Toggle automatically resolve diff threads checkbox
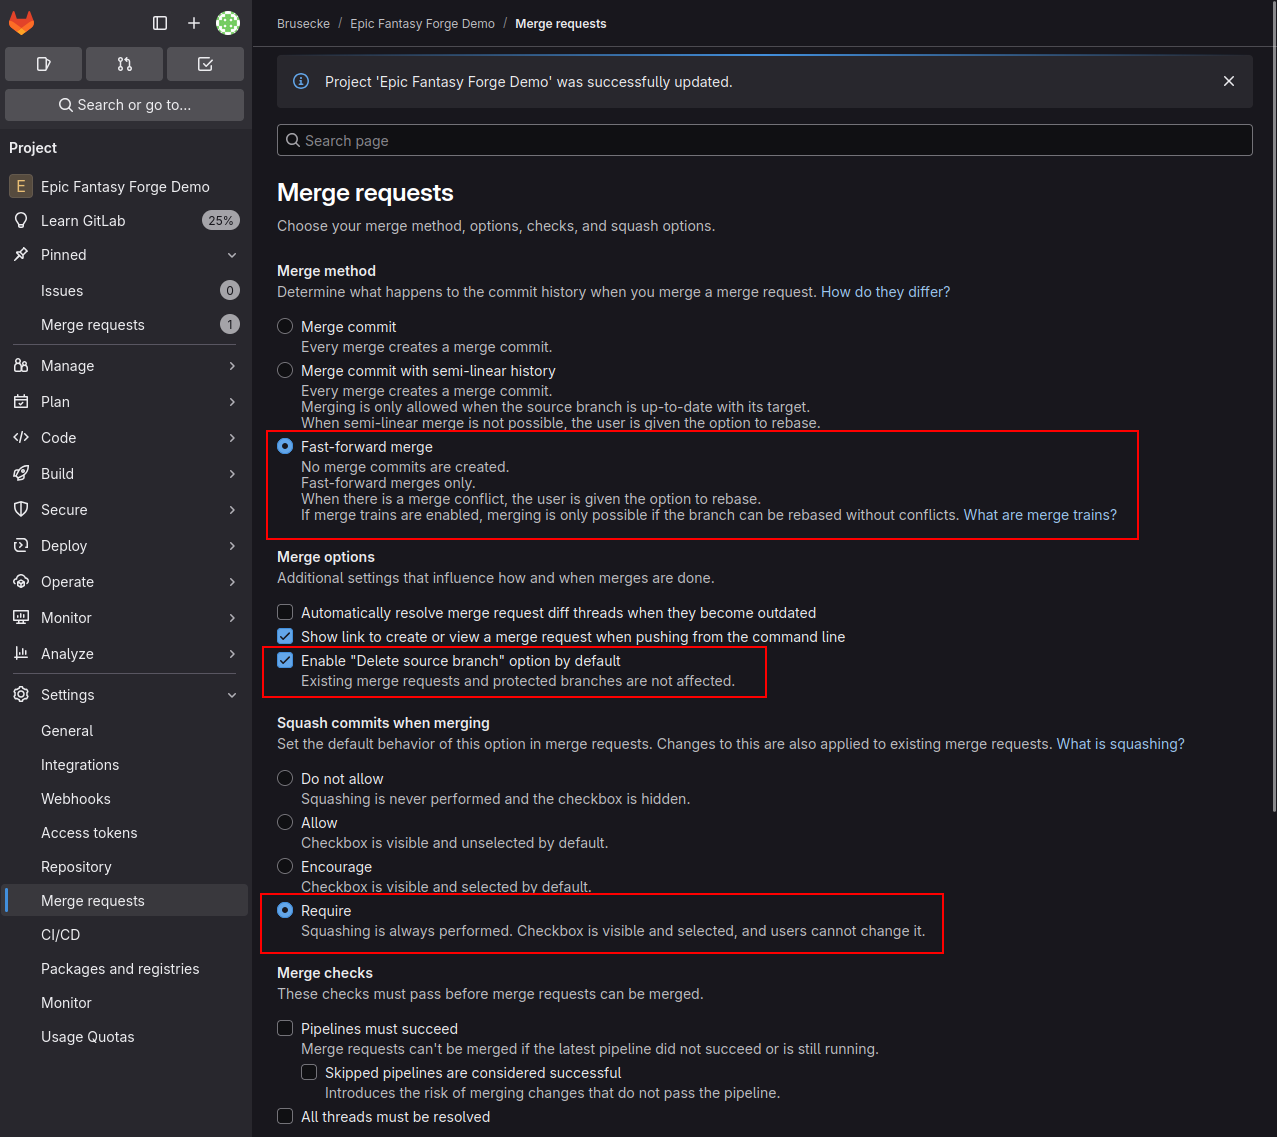The image size is (1277, 1137). 285,612
